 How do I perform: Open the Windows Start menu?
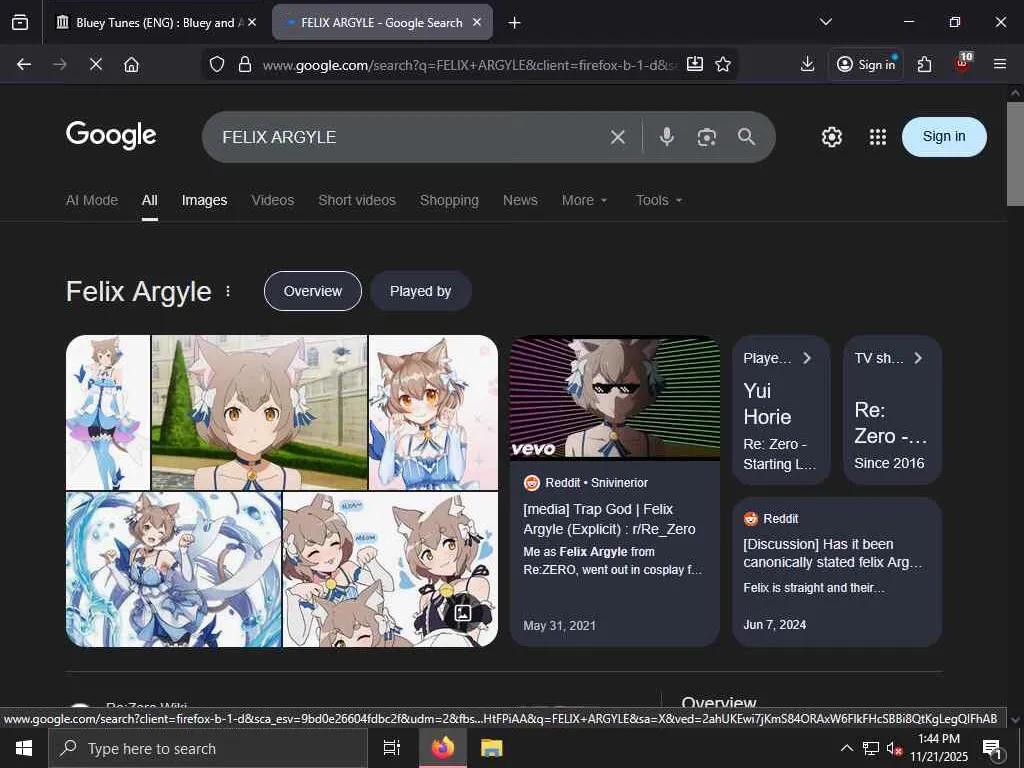(x=24, y=748)
